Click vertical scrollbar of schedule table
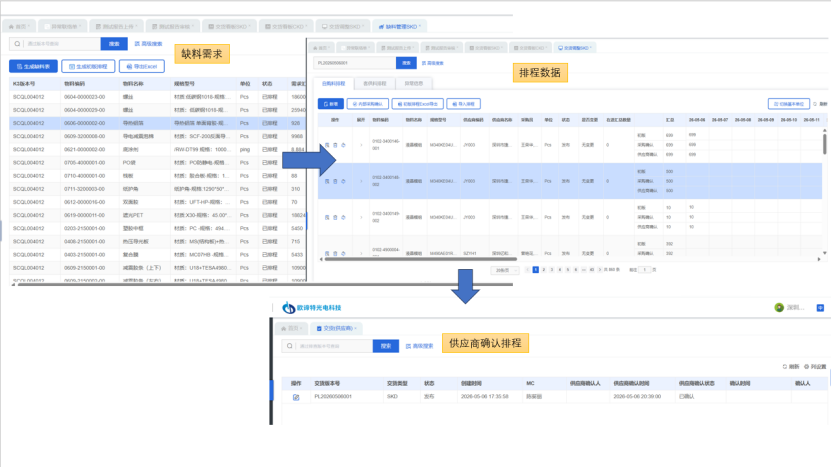 (x=825, y=144)
